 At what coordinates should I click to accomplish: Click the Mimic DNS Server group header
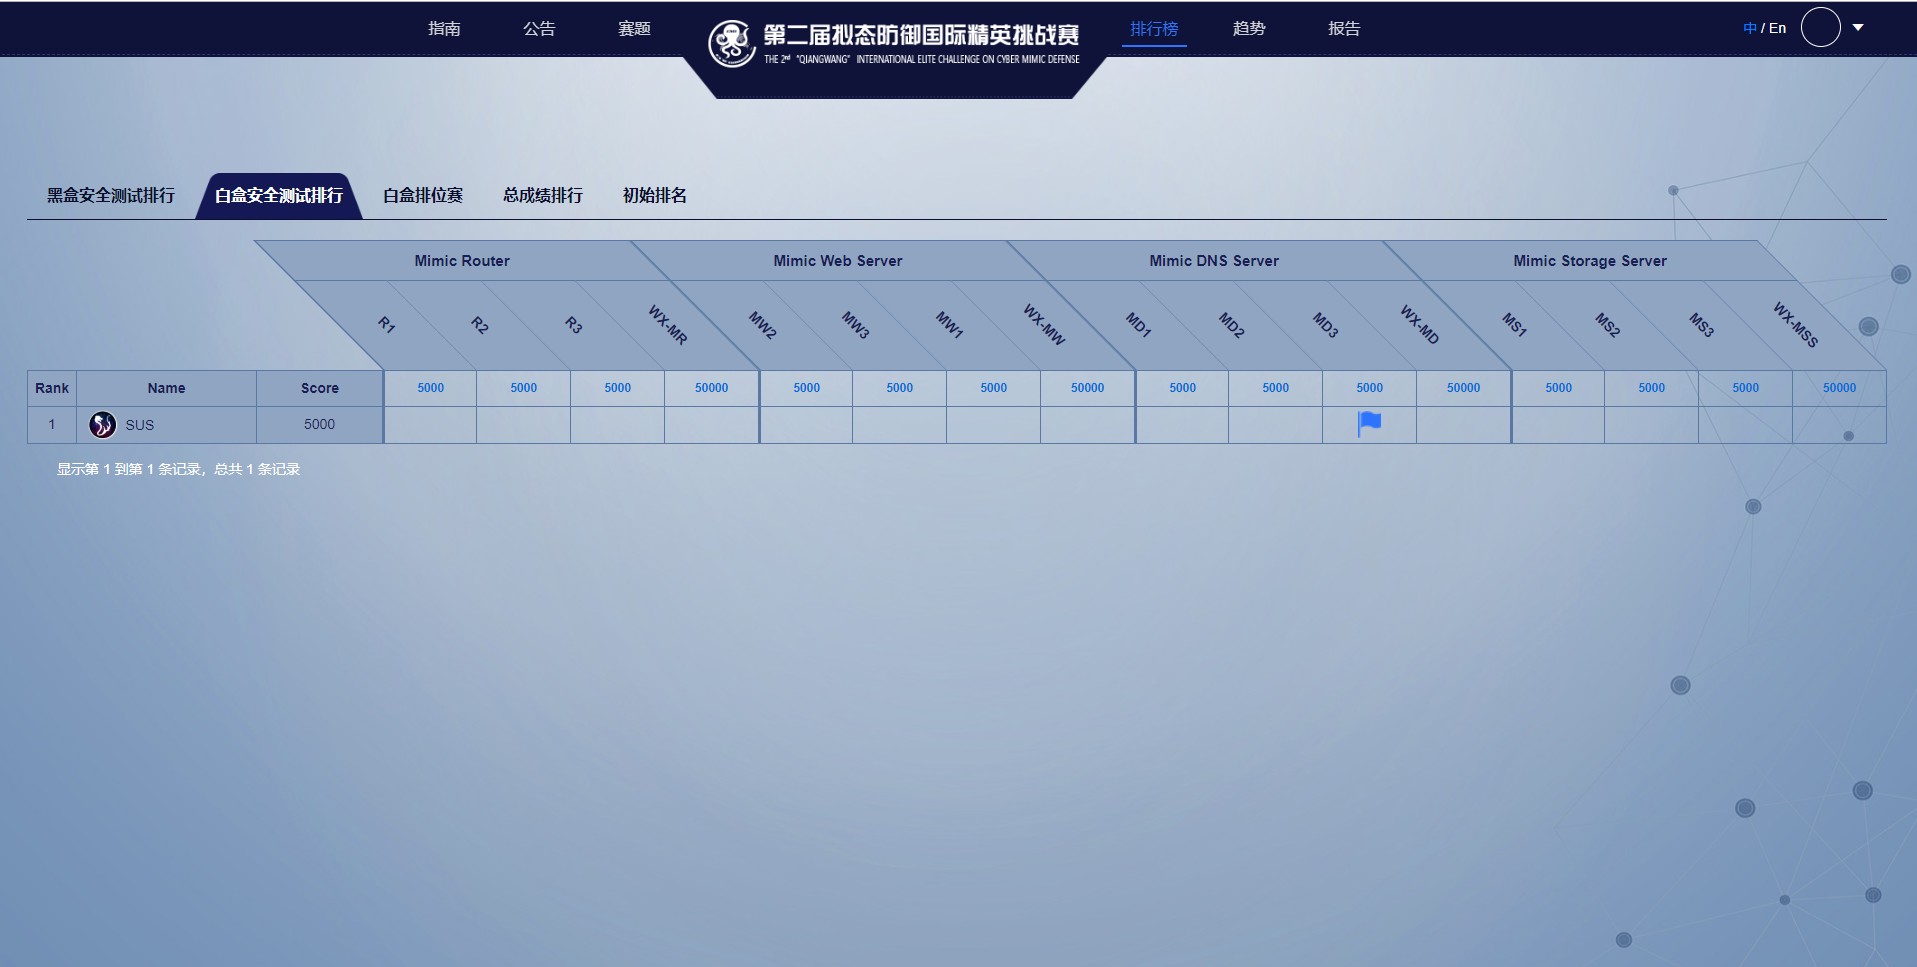tap(1214, 261)
